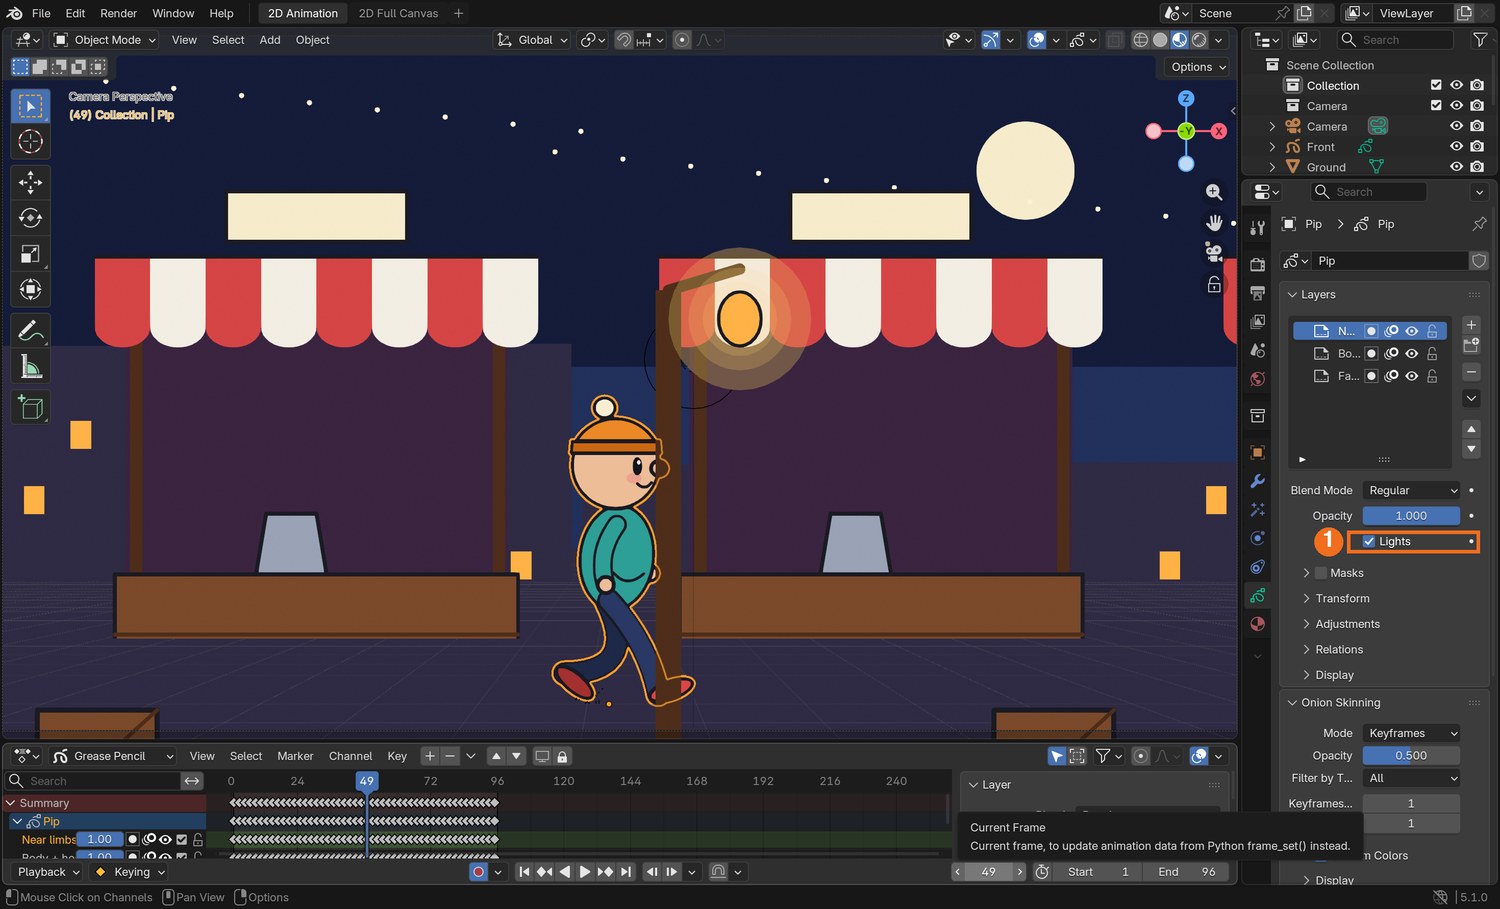The width and height of the screenshot is (1500, 909).
Task: Hide the Ground object in outliner
Action: click(1456, 167)
